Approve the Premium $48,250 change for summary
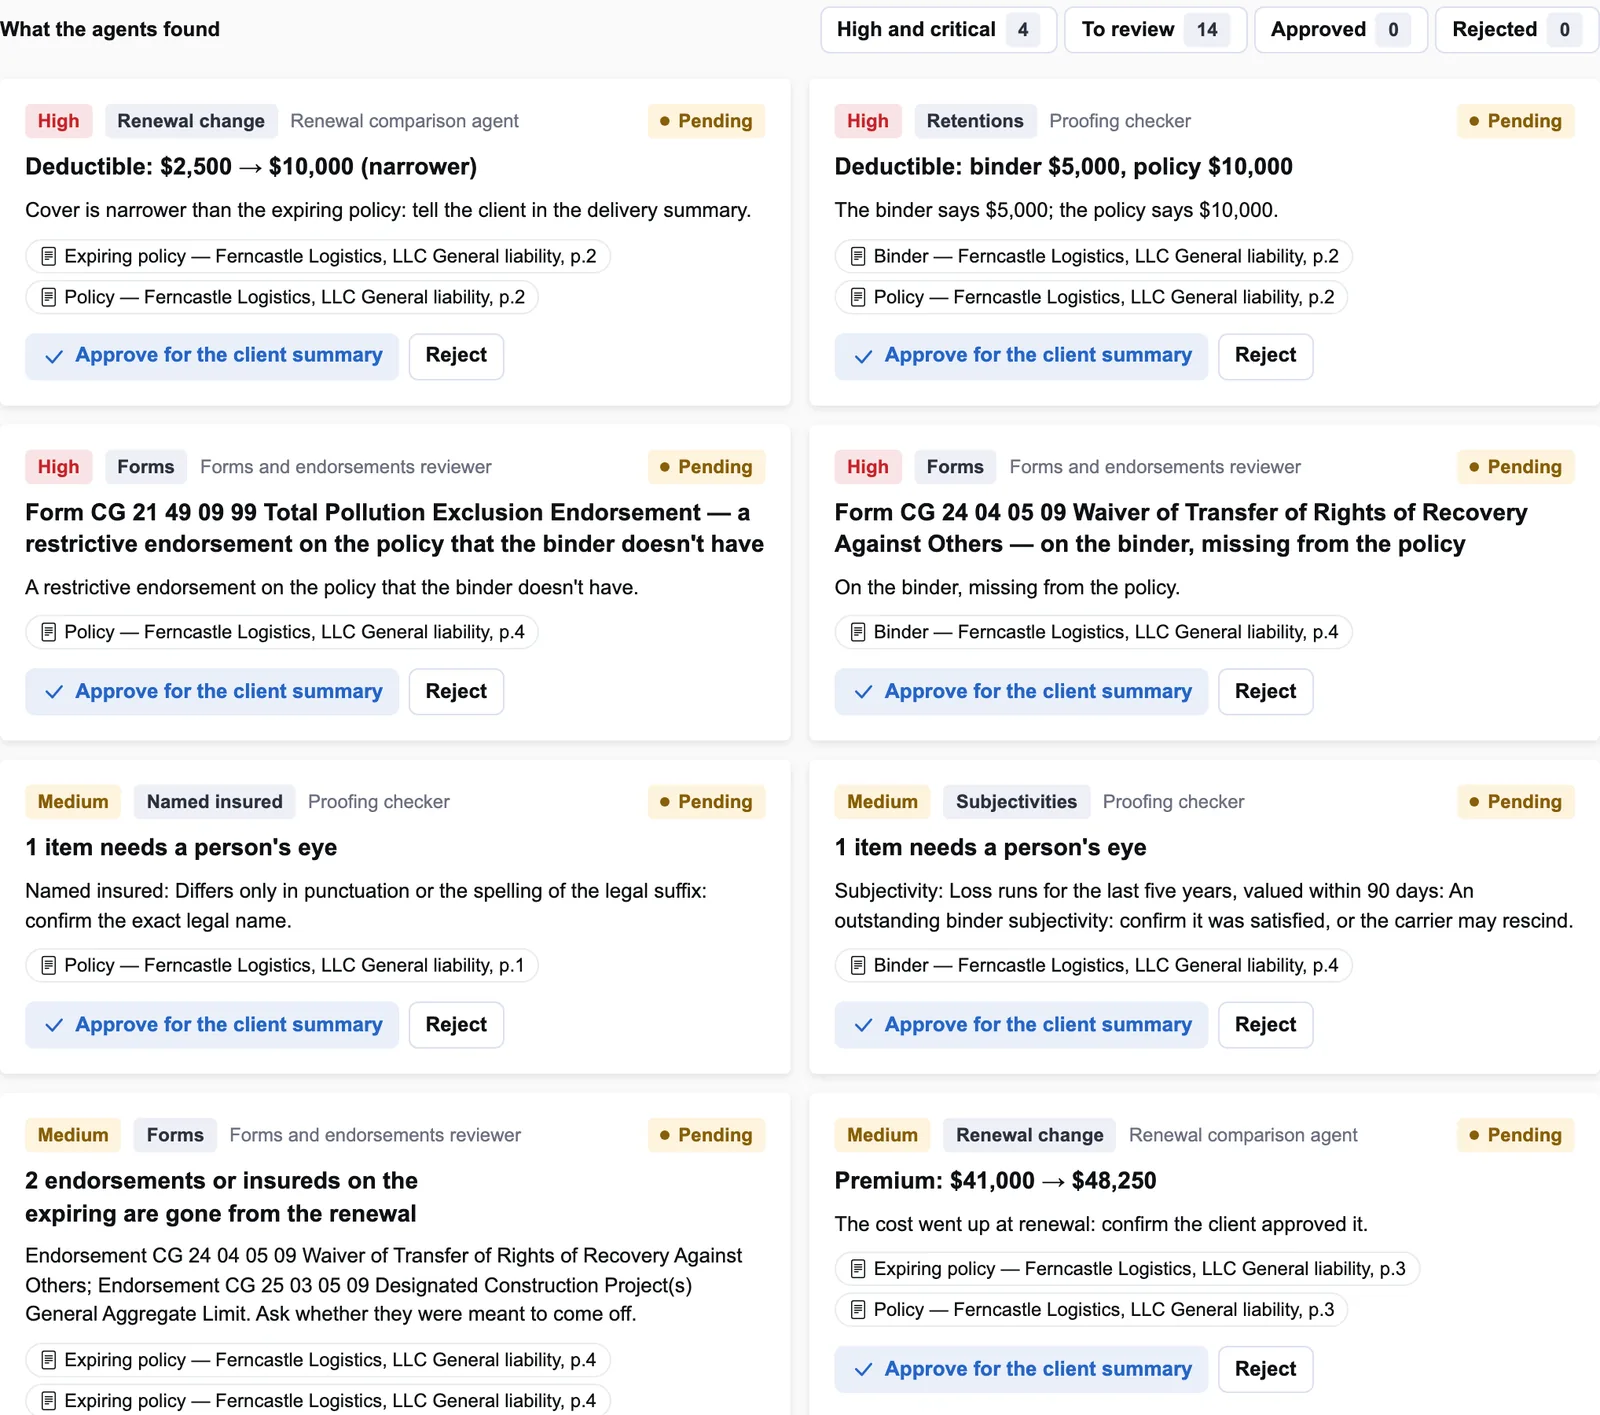The width and height of the screenshot is (1600, 1415). point(1021,1369)
